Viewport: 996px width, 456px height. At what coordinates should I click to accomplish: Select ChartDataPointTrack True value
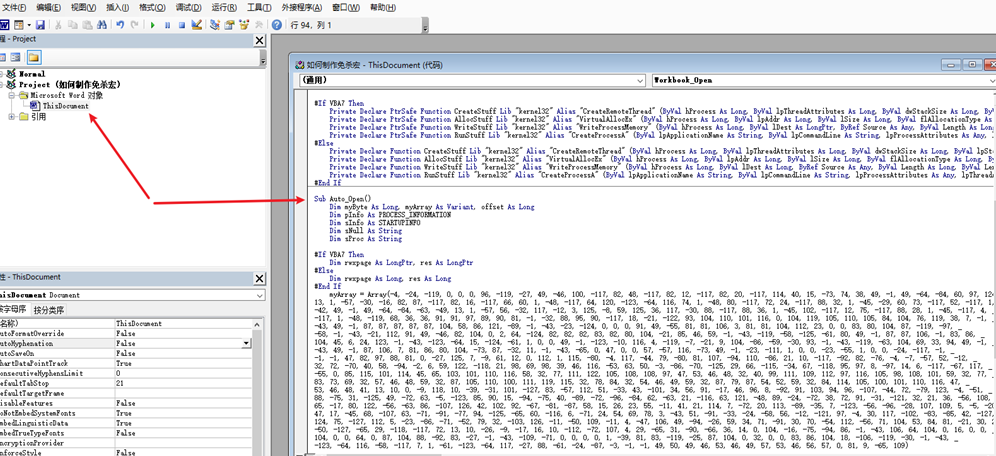(183, 363)
